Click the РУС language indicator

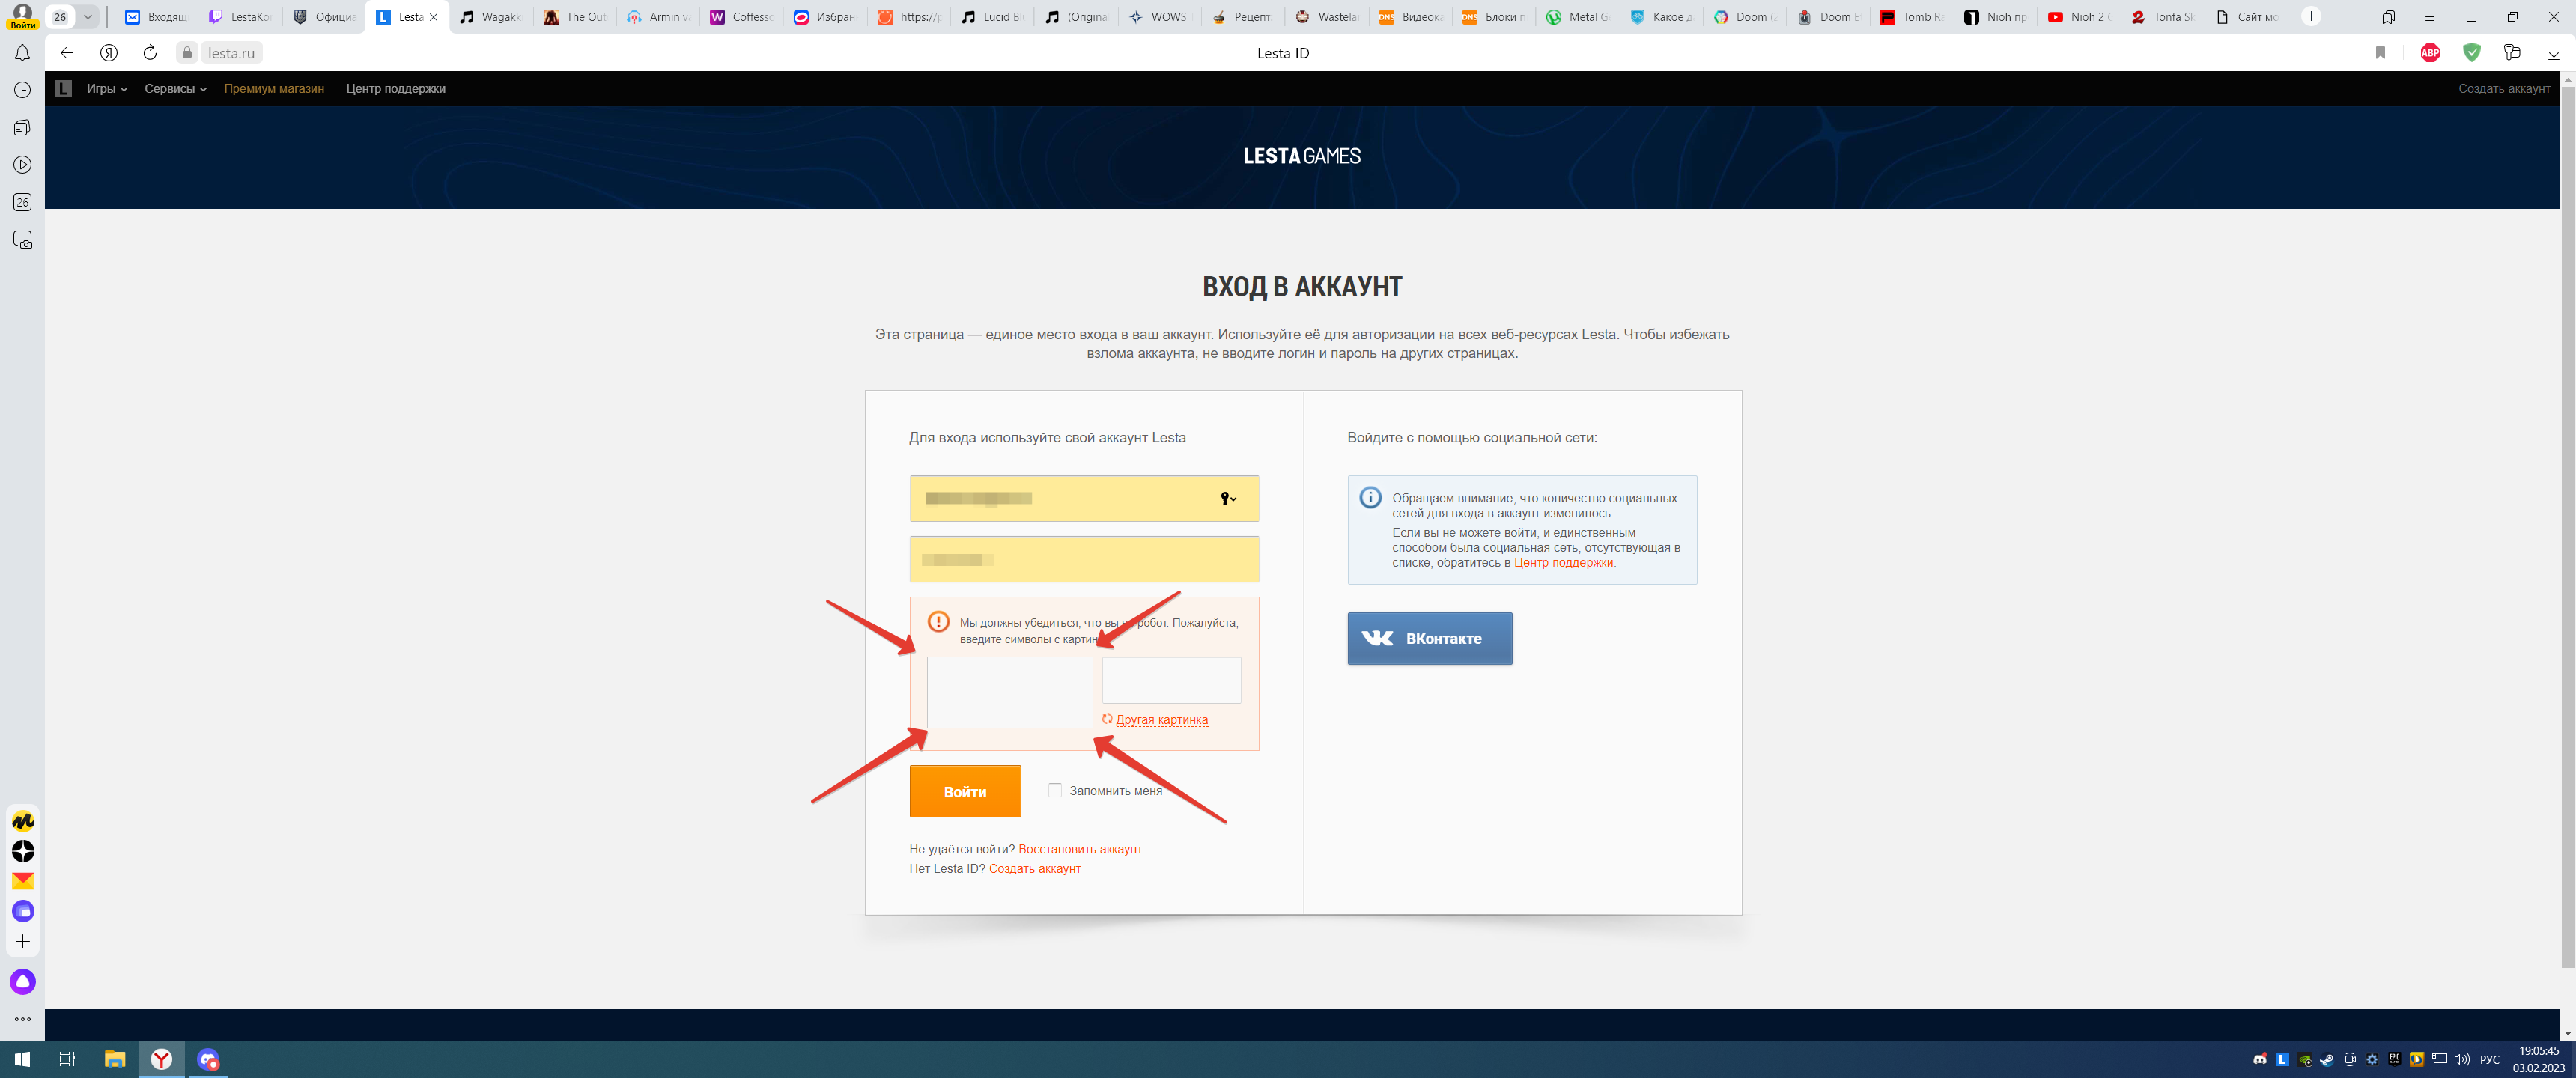click(2490, 1060)
